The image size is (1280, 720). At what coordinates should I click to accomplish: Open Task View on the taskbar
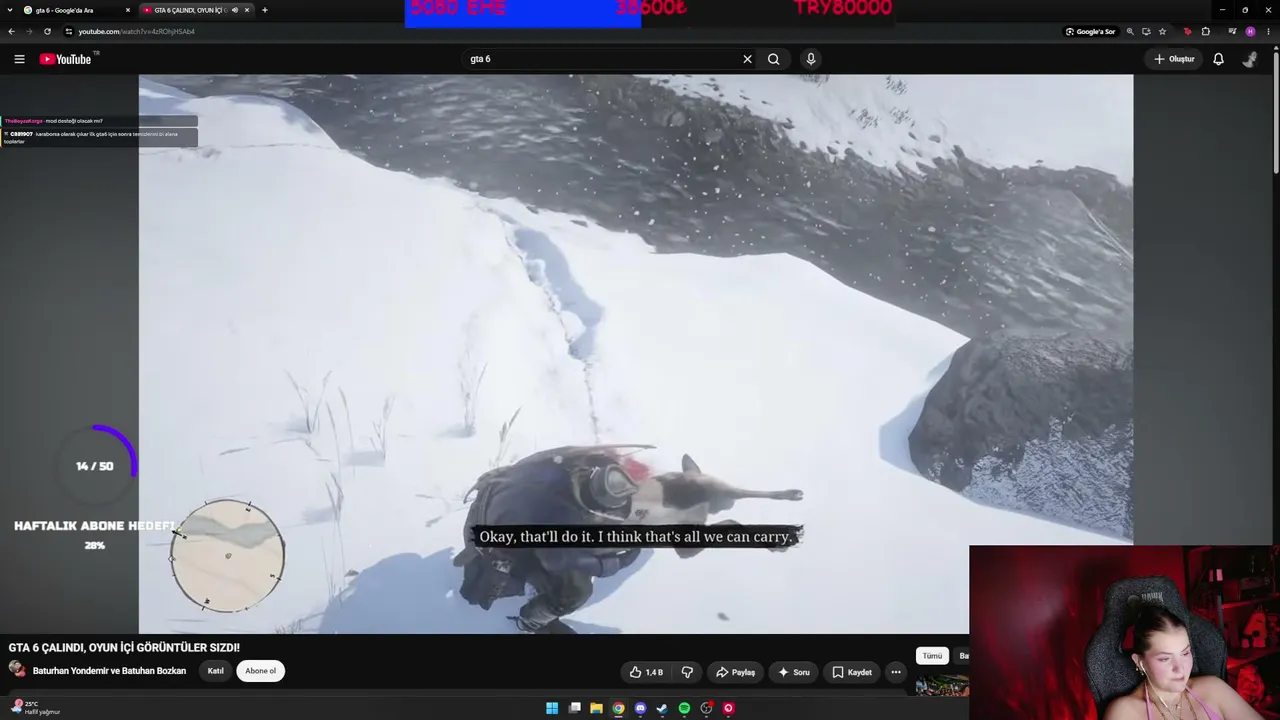pos(575,708)
